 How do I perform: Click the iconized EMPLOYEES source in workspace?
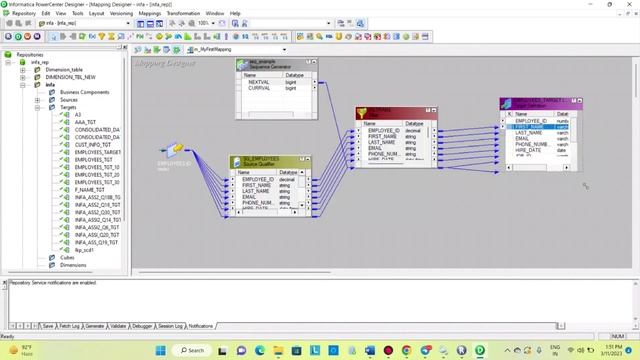coord(175,150)
